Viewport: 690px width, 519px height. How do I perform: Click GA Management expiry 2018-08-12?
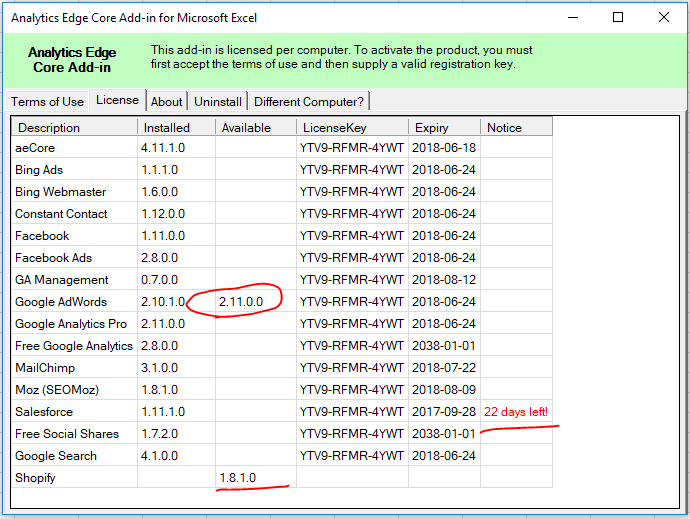444,280
